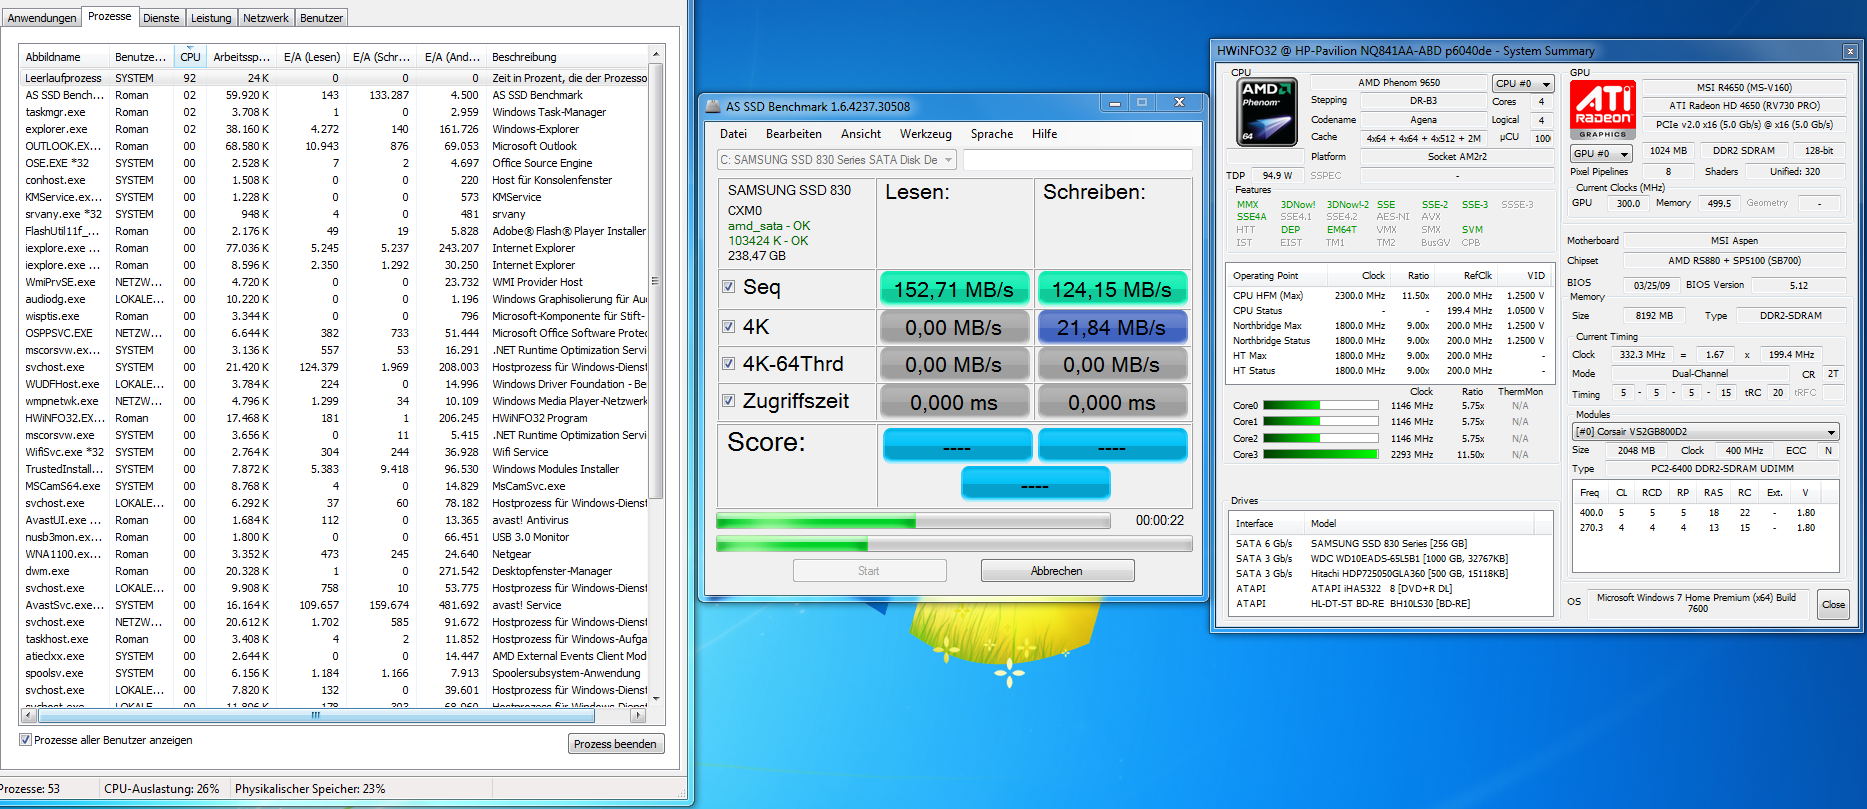Click the Task Manager horizontal scrollbar
The image size is (1867, 809).
[x=334, y=715]
